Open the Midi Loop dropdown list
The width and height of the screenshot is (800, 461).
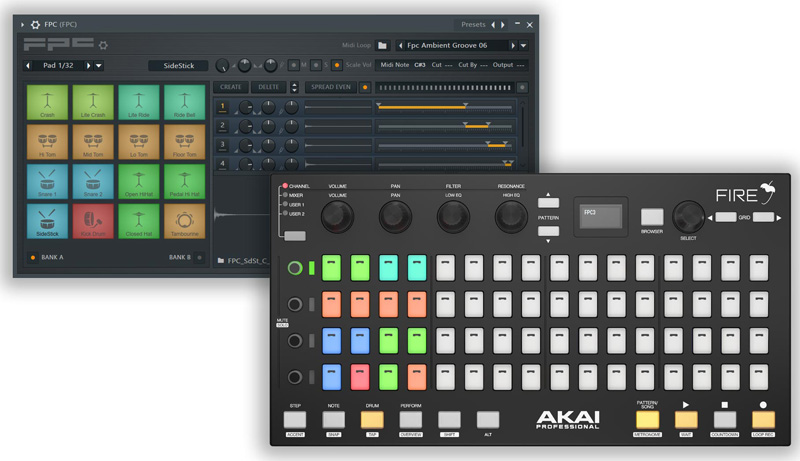pyautogui.click(x=523, y=45)
